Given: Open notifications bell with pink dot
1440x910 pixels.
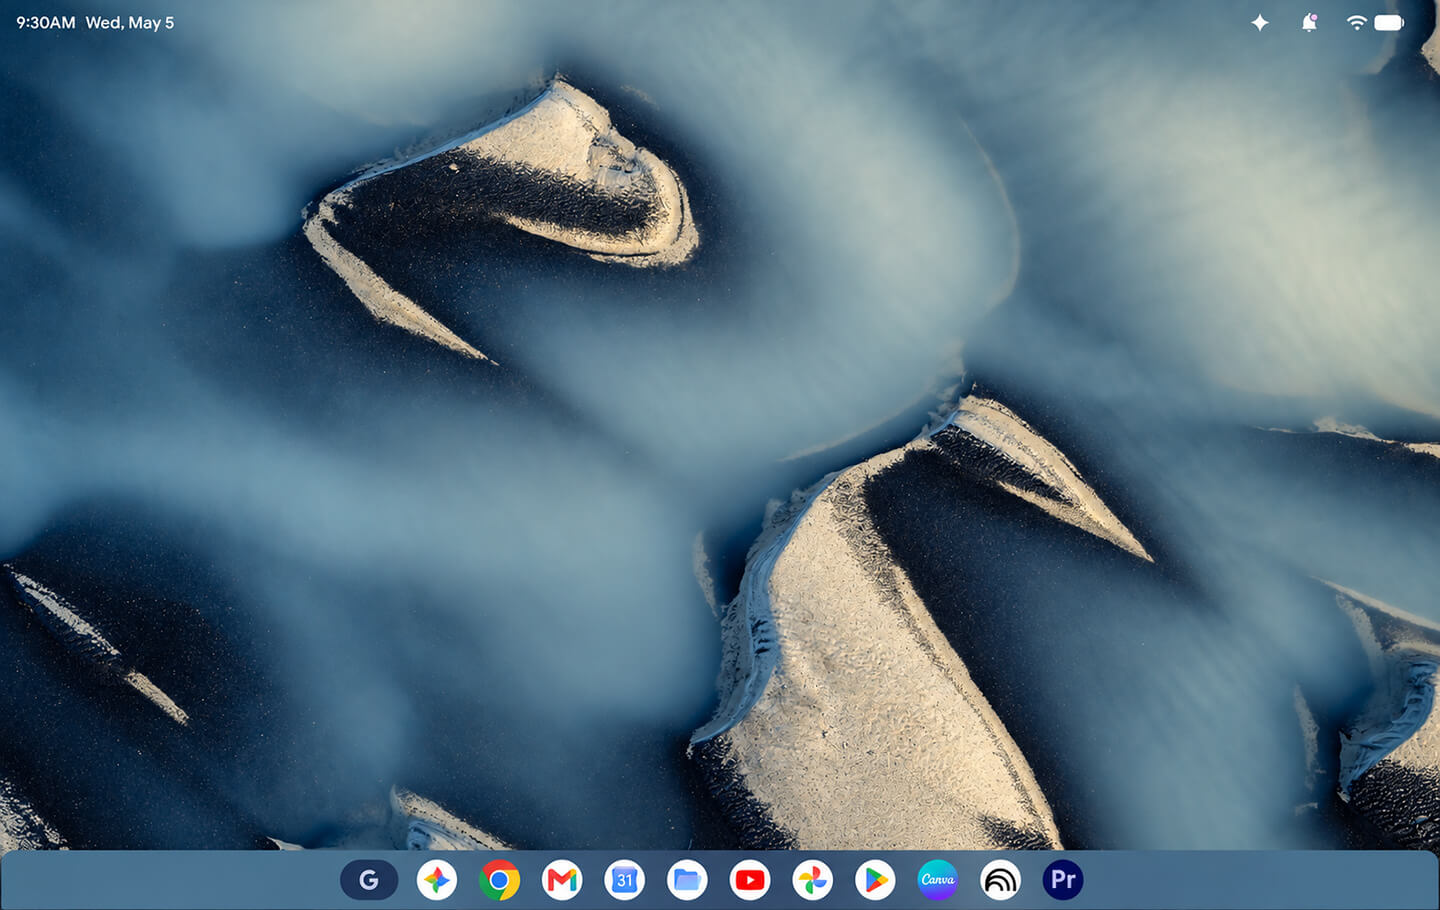Looking at the screenshot, I should [1309, 22].
